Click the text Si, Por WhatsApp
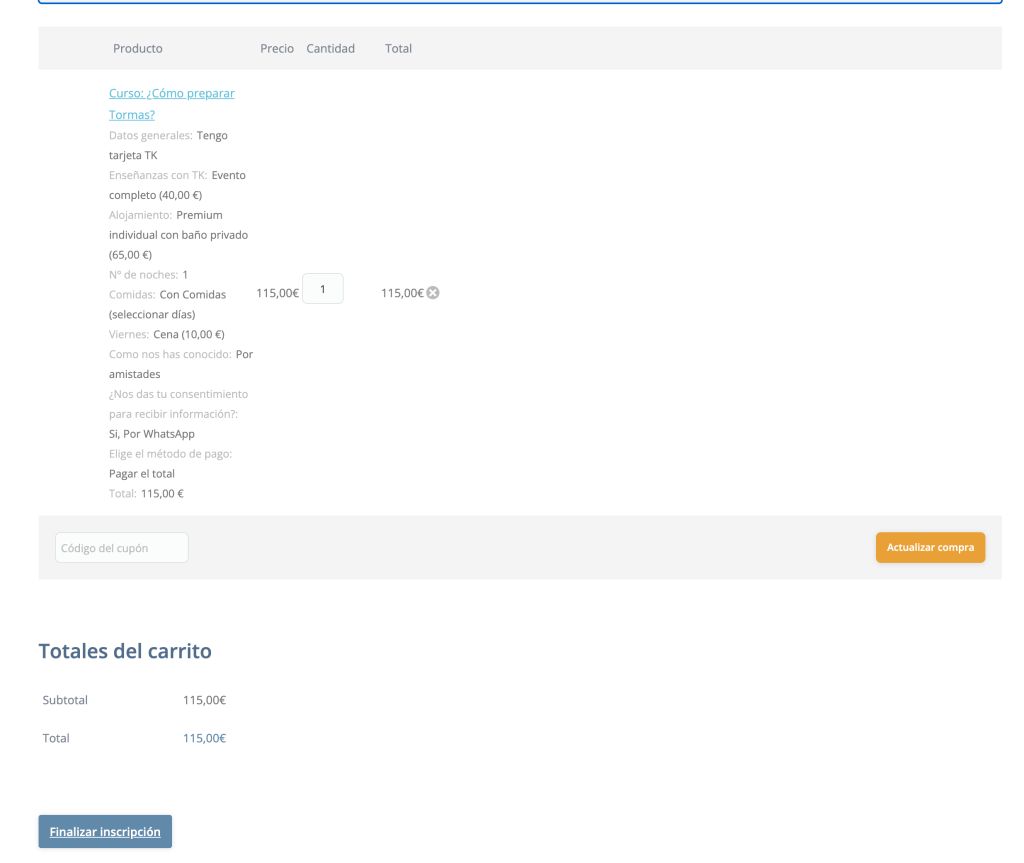The height and width of the screenshot is (863, 1024). click(152, 434)
